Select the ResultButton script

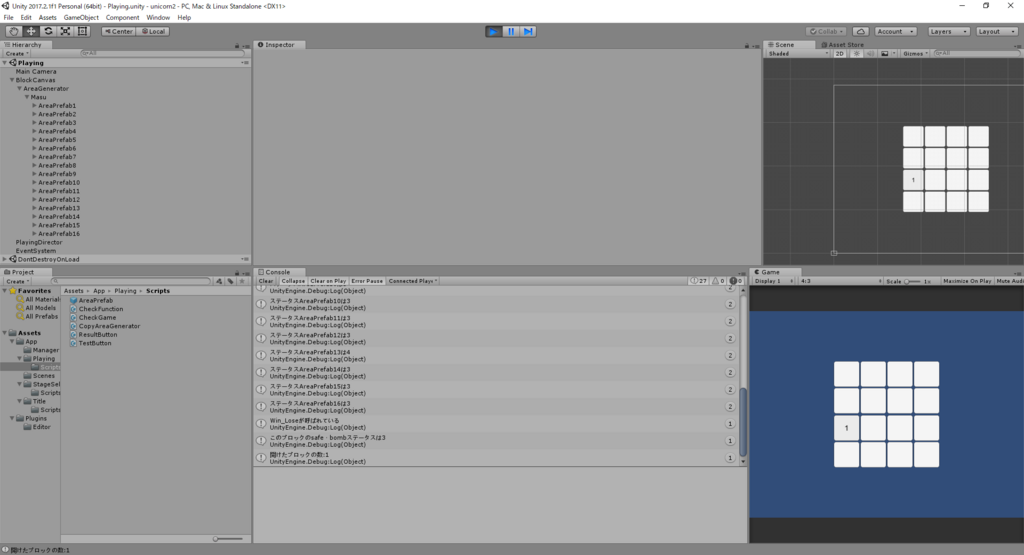[94, 334]
